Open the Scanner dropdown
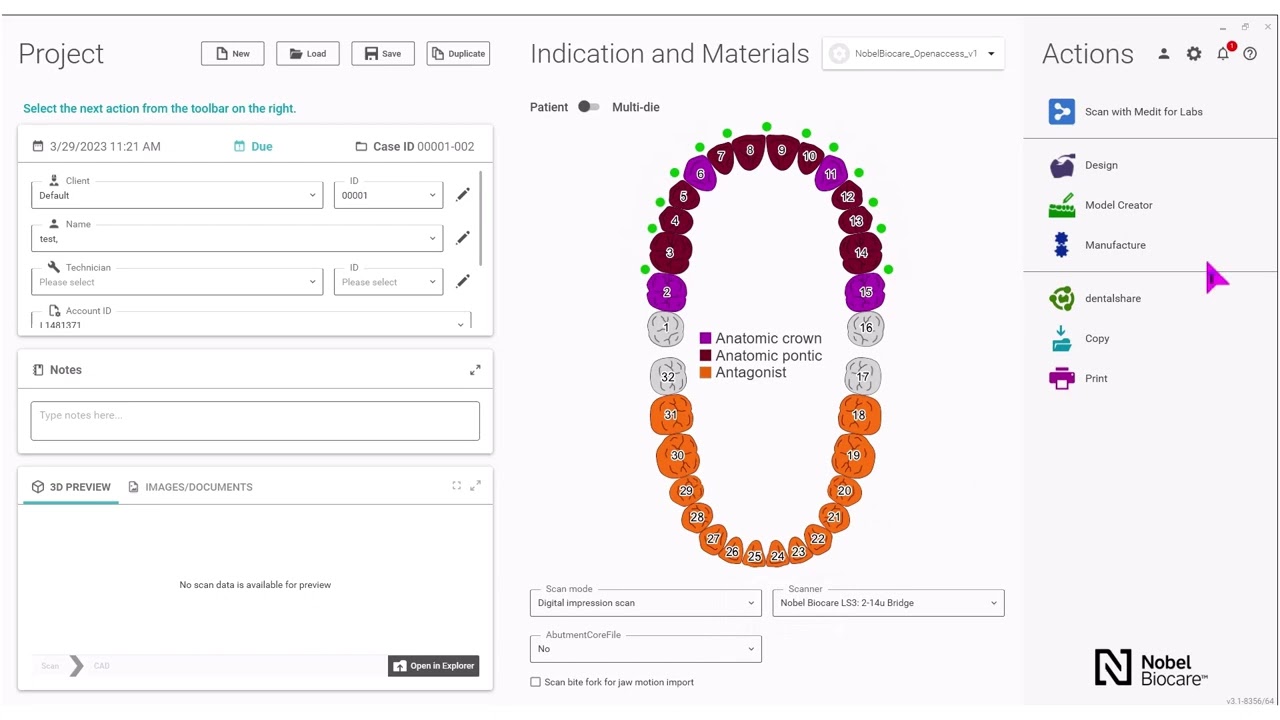The width and height of the screenshot is (1280, 720). pos(888,603)
